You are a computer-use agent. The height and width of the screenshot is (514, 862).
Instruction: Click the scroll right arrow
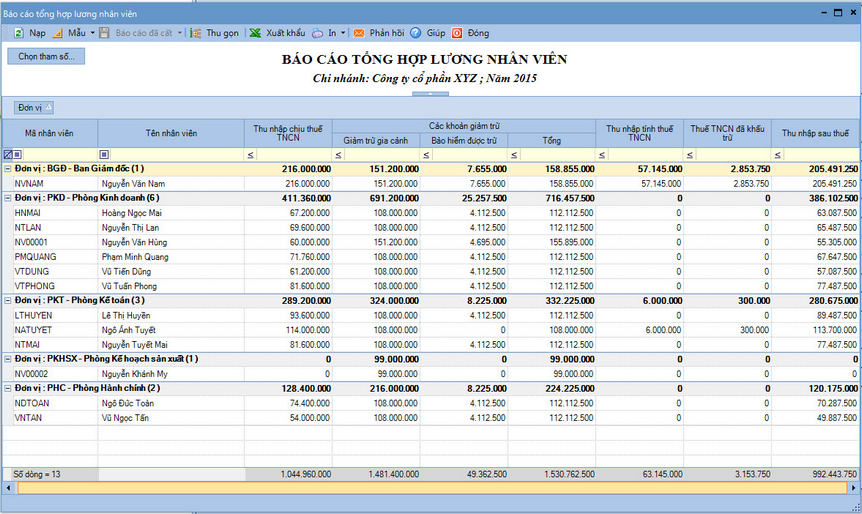(x=853, y=488)
